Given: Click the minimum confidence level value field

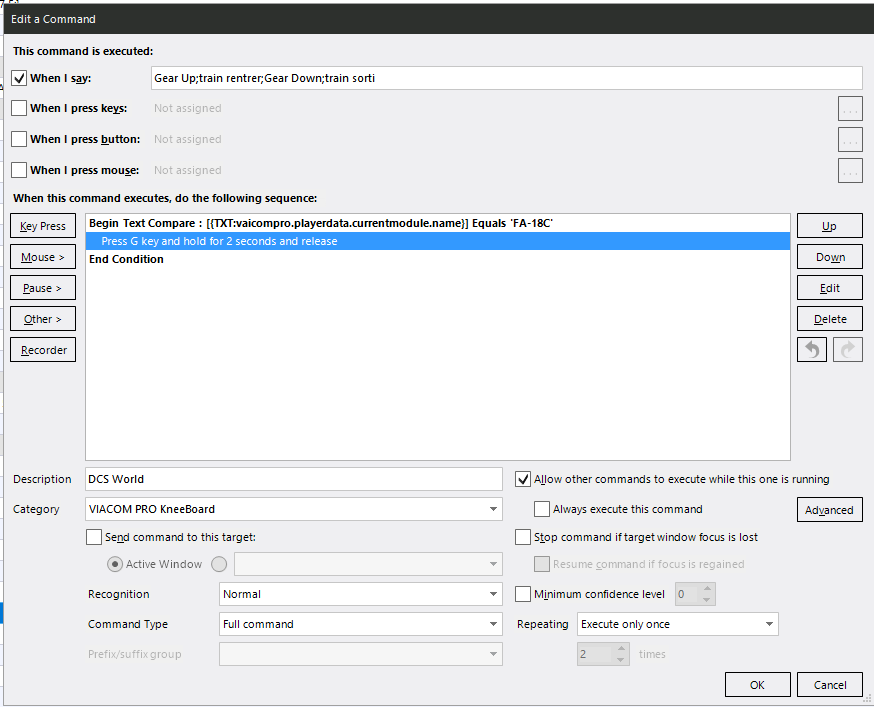Looking at the screenshot, I should pyautogui.click(x=687, y=594).
